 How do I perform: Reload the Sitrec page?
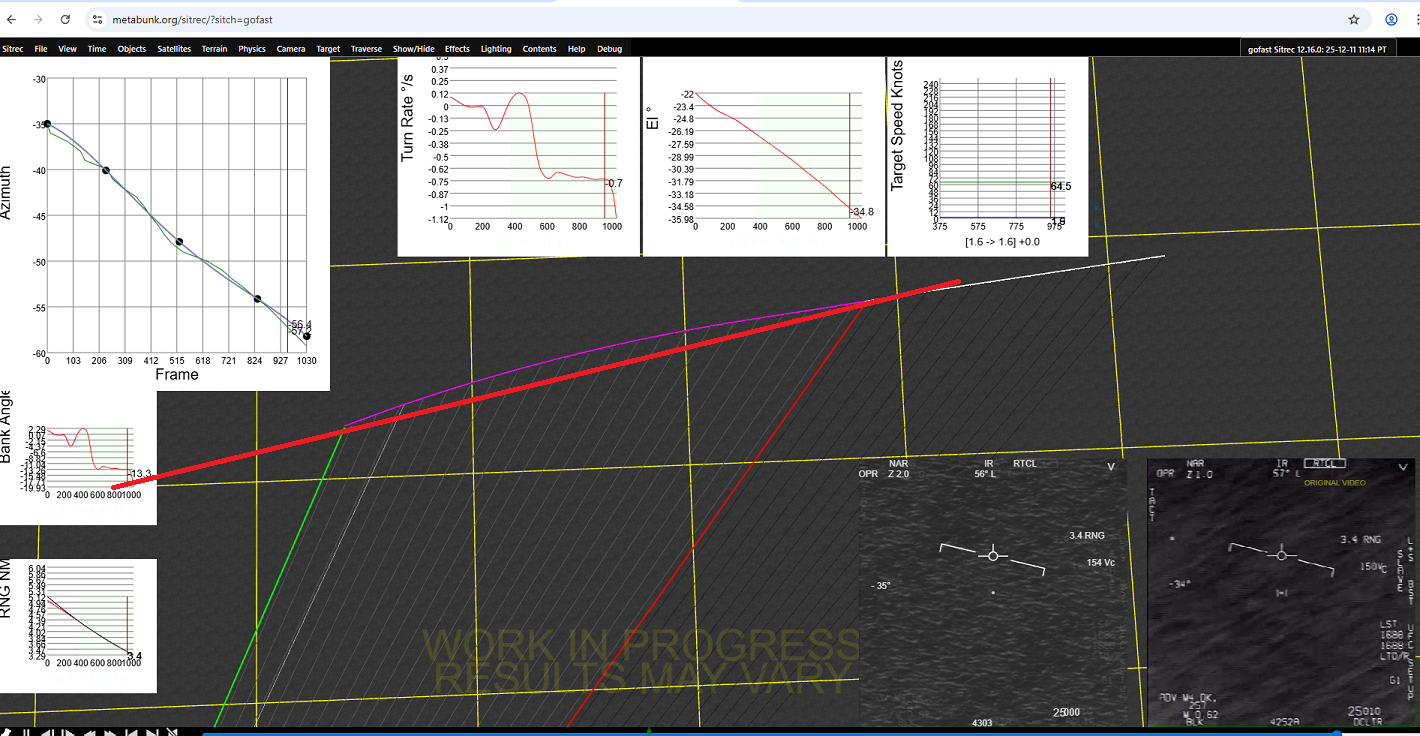(65, 19)
